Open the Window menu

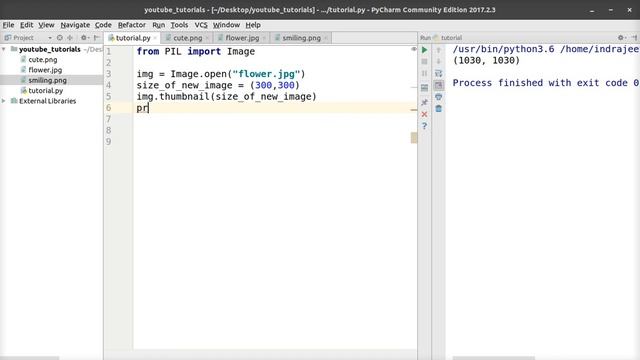pos(226,25)
